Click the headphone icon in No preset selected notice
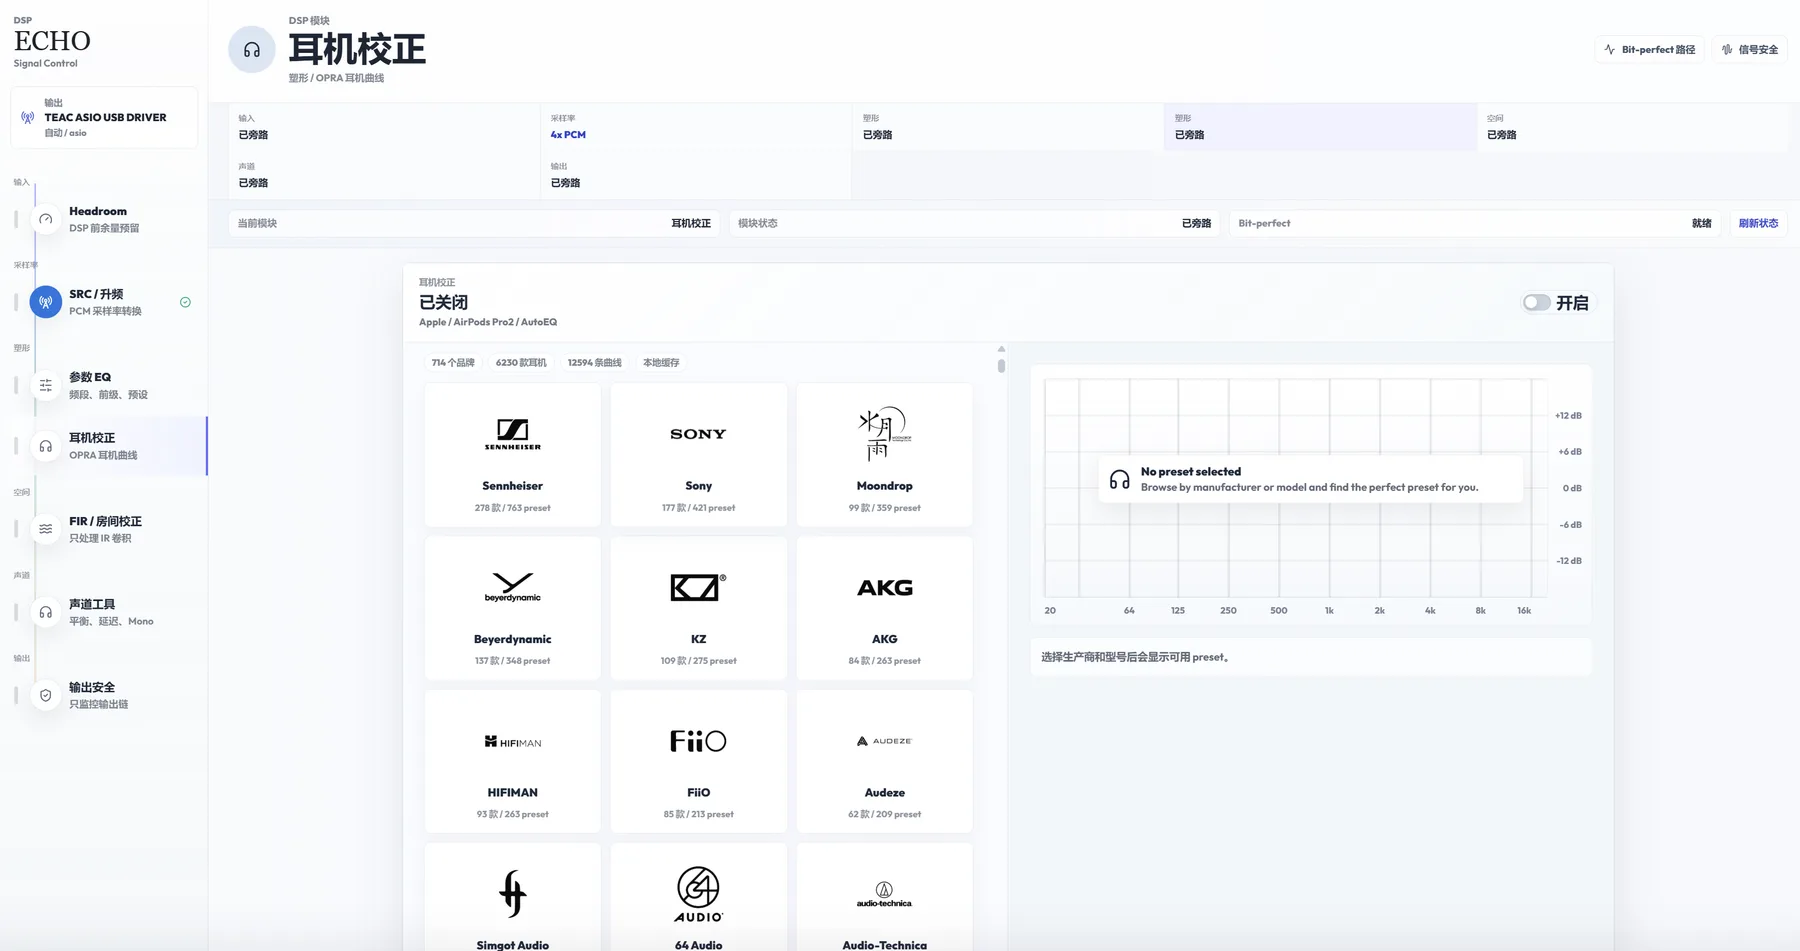This screenshot has height=951, width=1800. pos(1120,480)
